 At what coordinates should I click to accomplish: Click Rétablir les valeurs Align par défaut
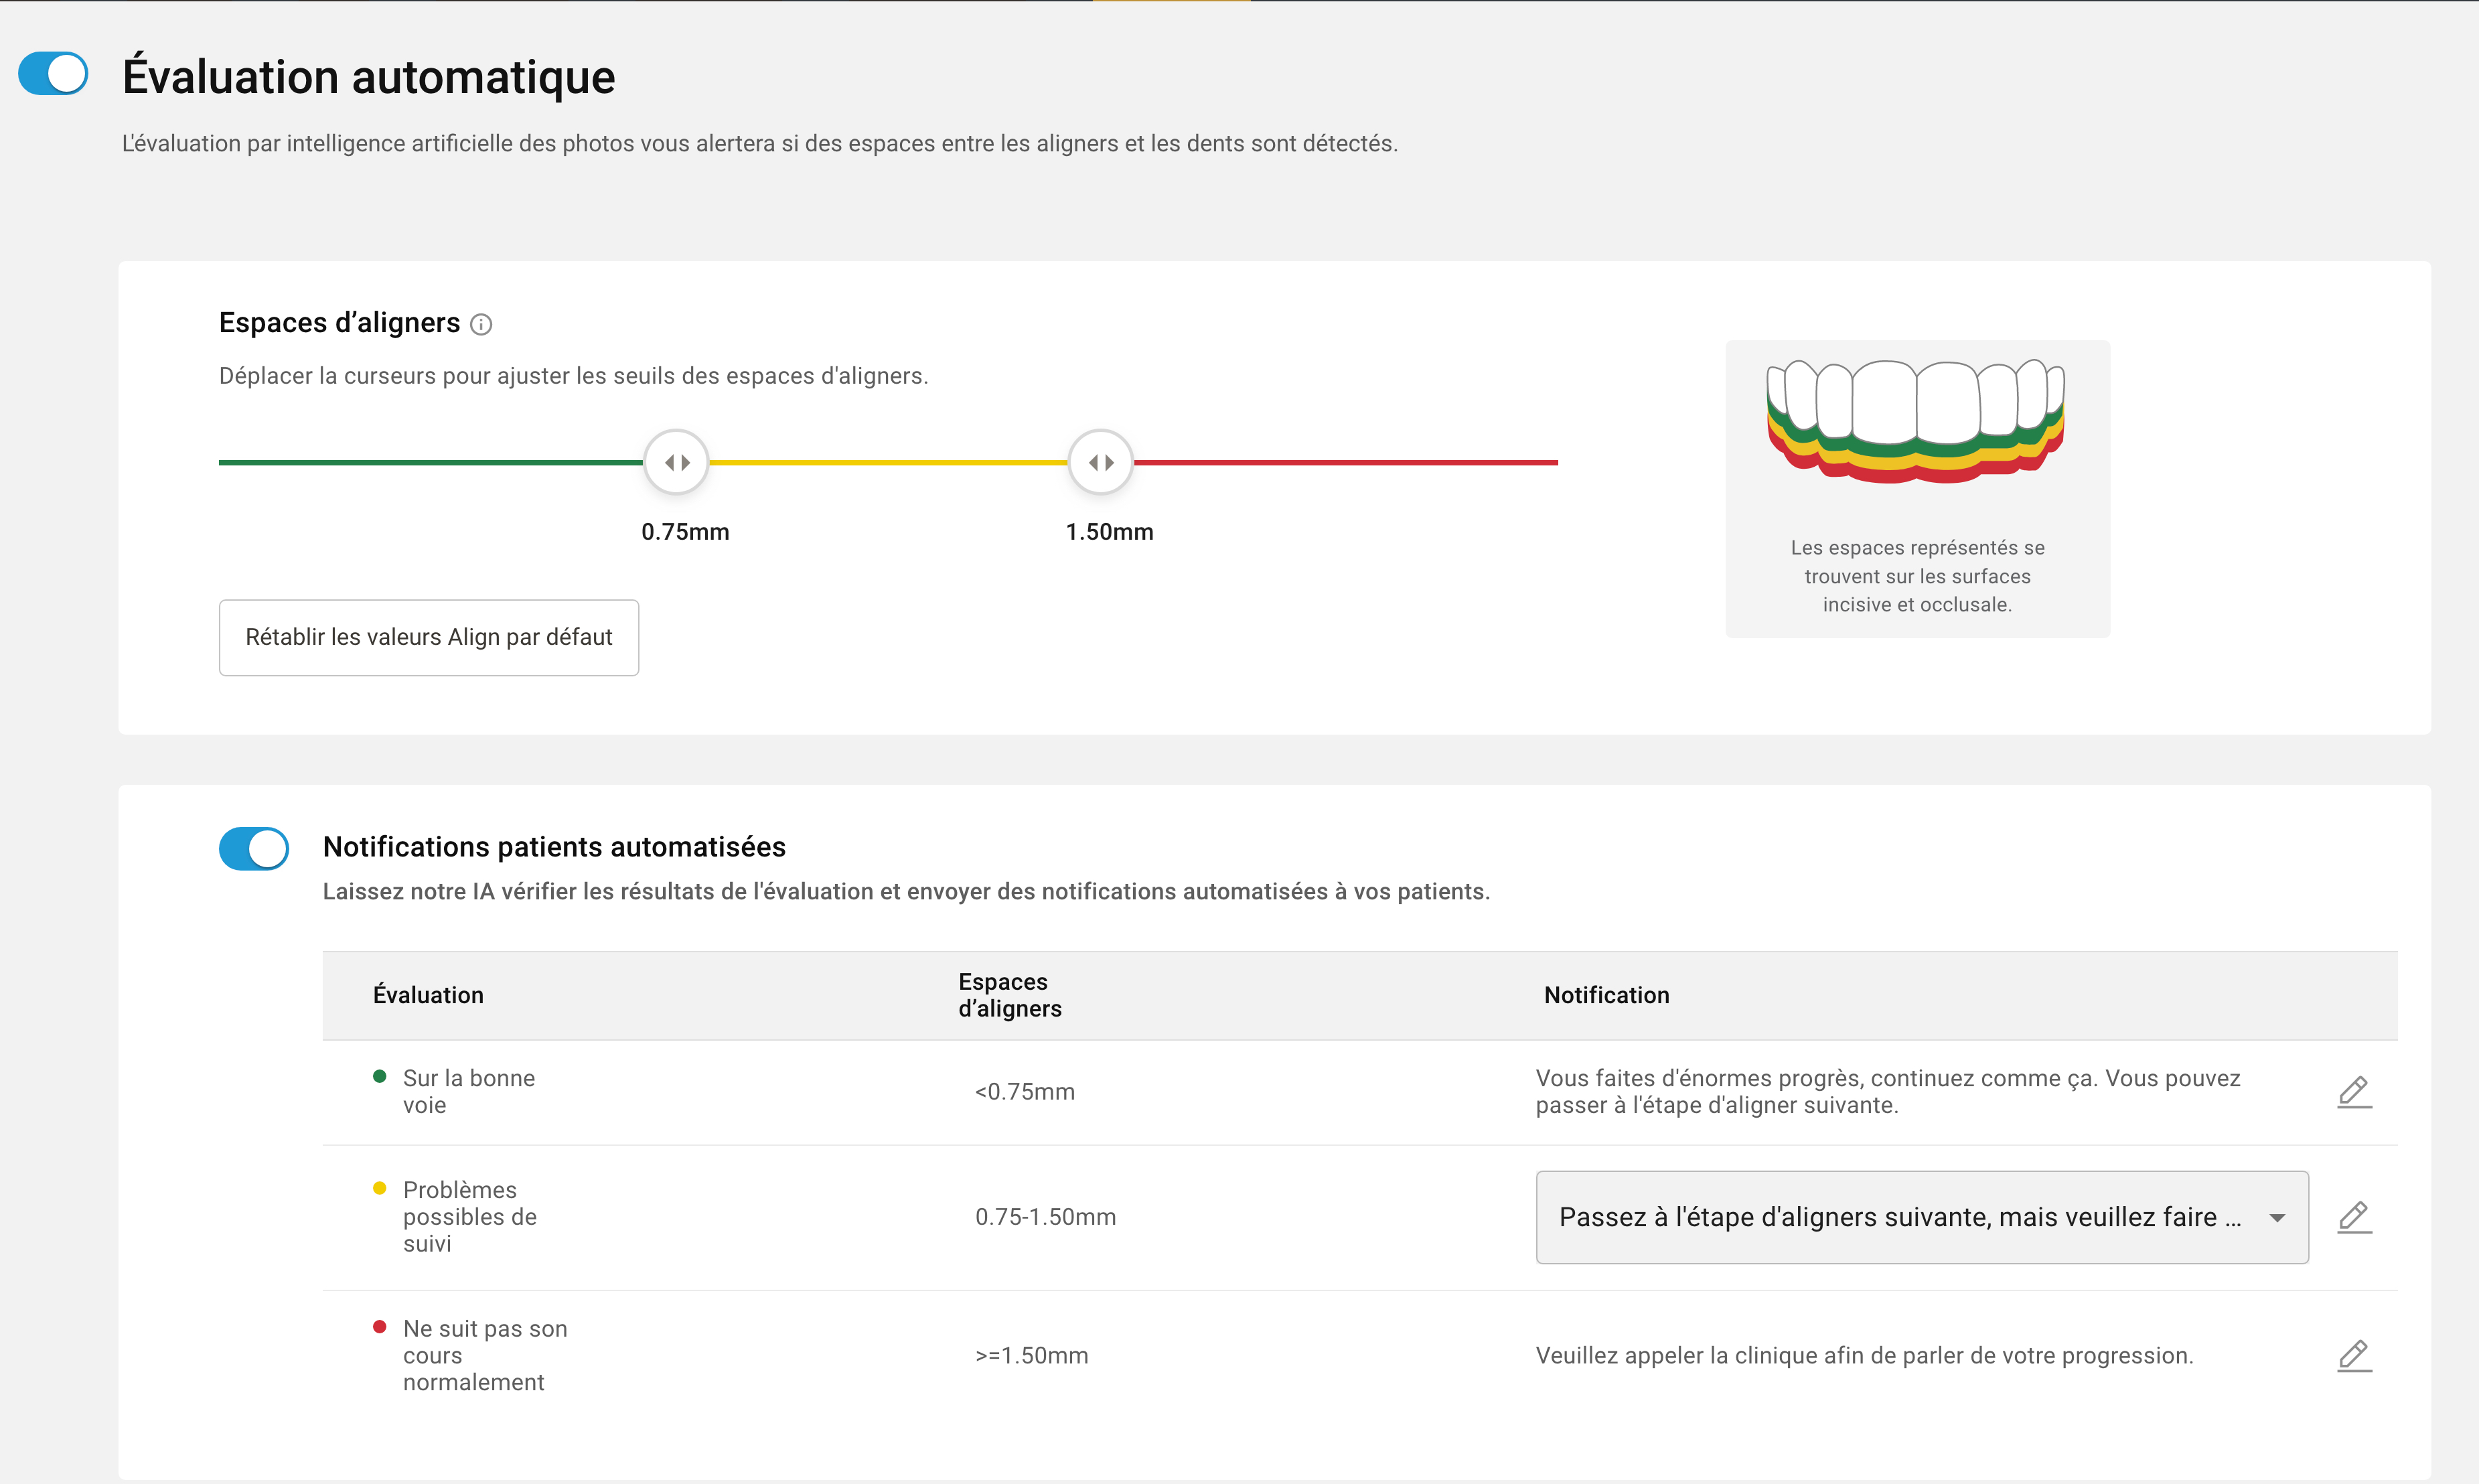tap(429, 638)
